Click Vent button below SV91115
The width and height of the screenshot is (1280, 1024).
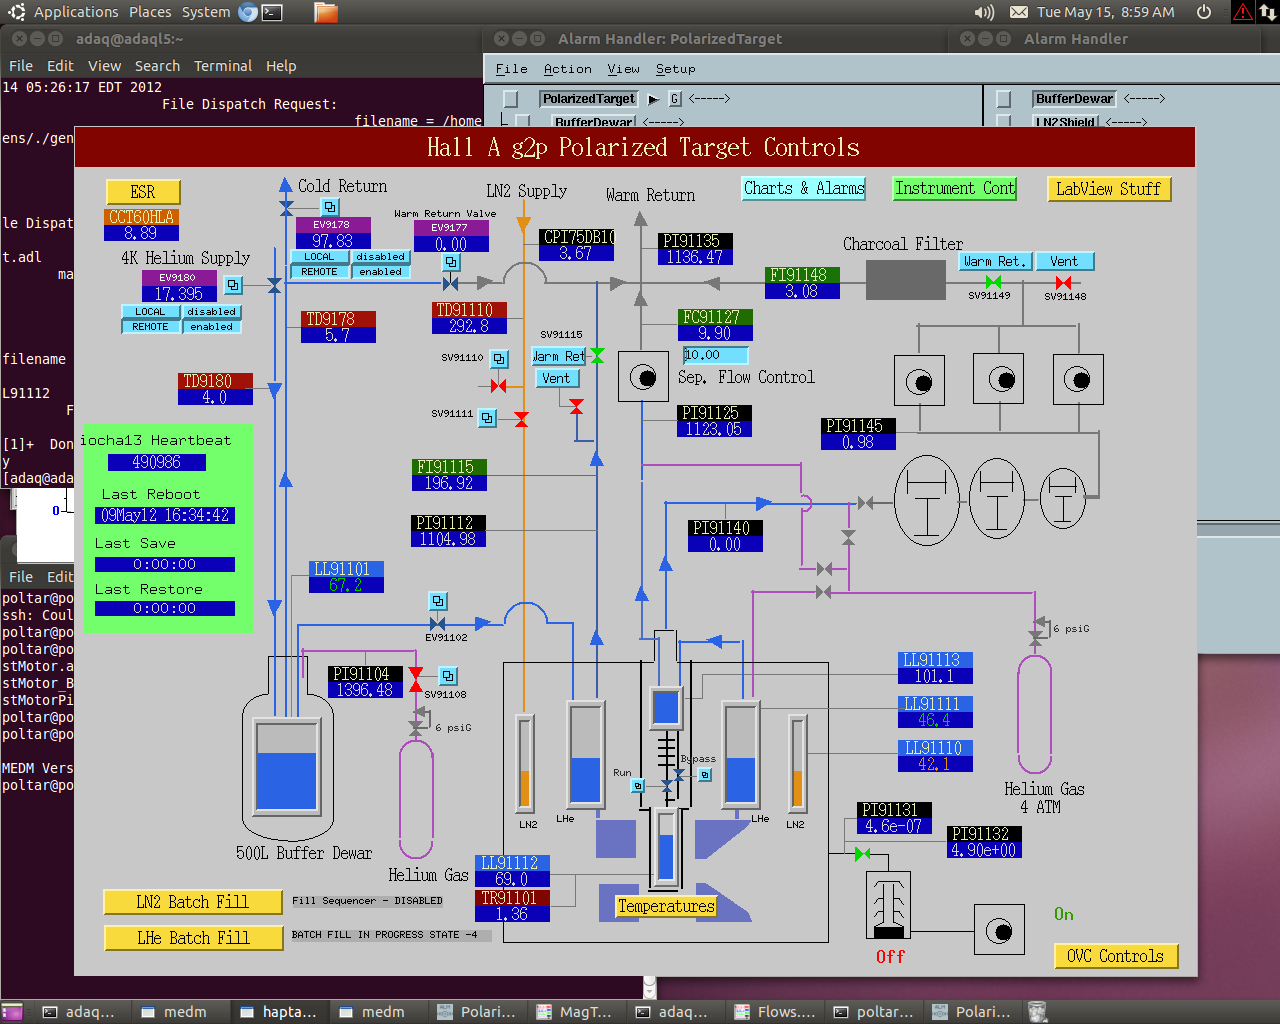(x=556, y=378)
